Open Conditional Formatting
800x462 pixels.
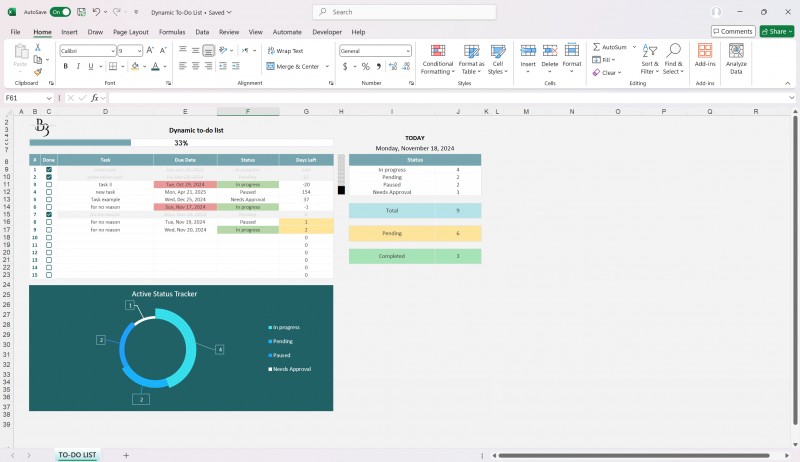438,59
